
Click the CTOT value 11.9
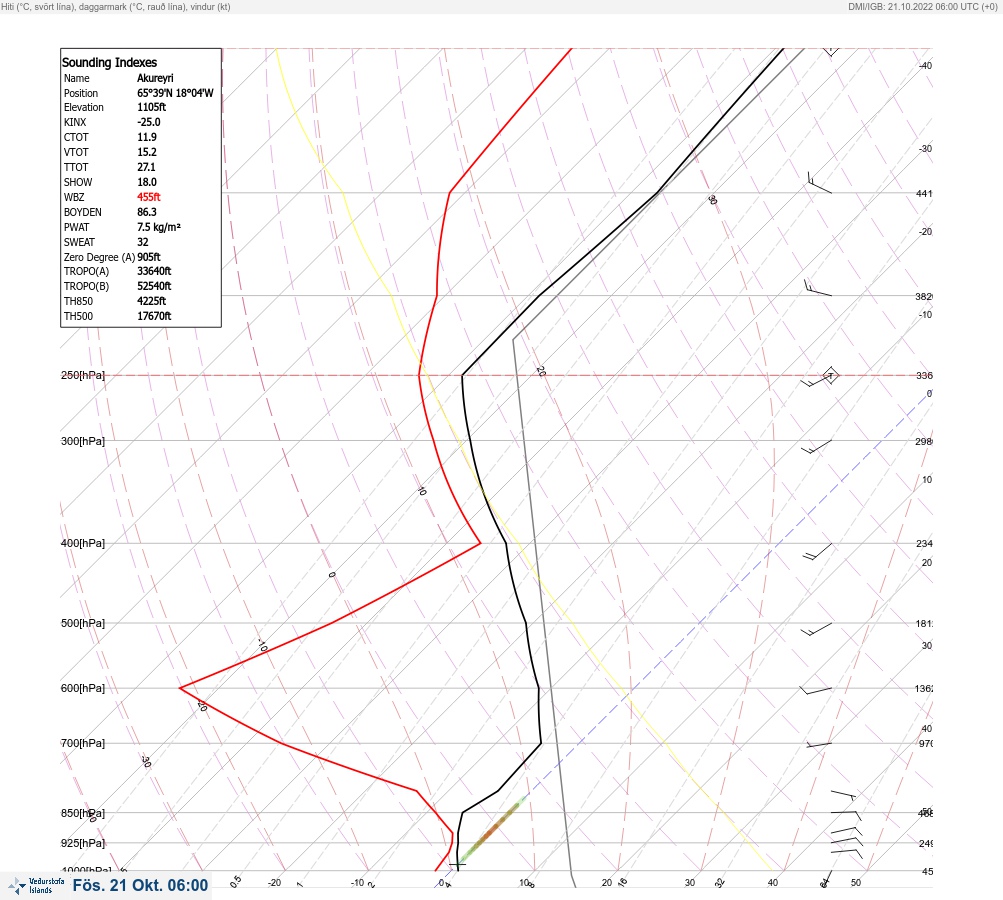point(147,137)
